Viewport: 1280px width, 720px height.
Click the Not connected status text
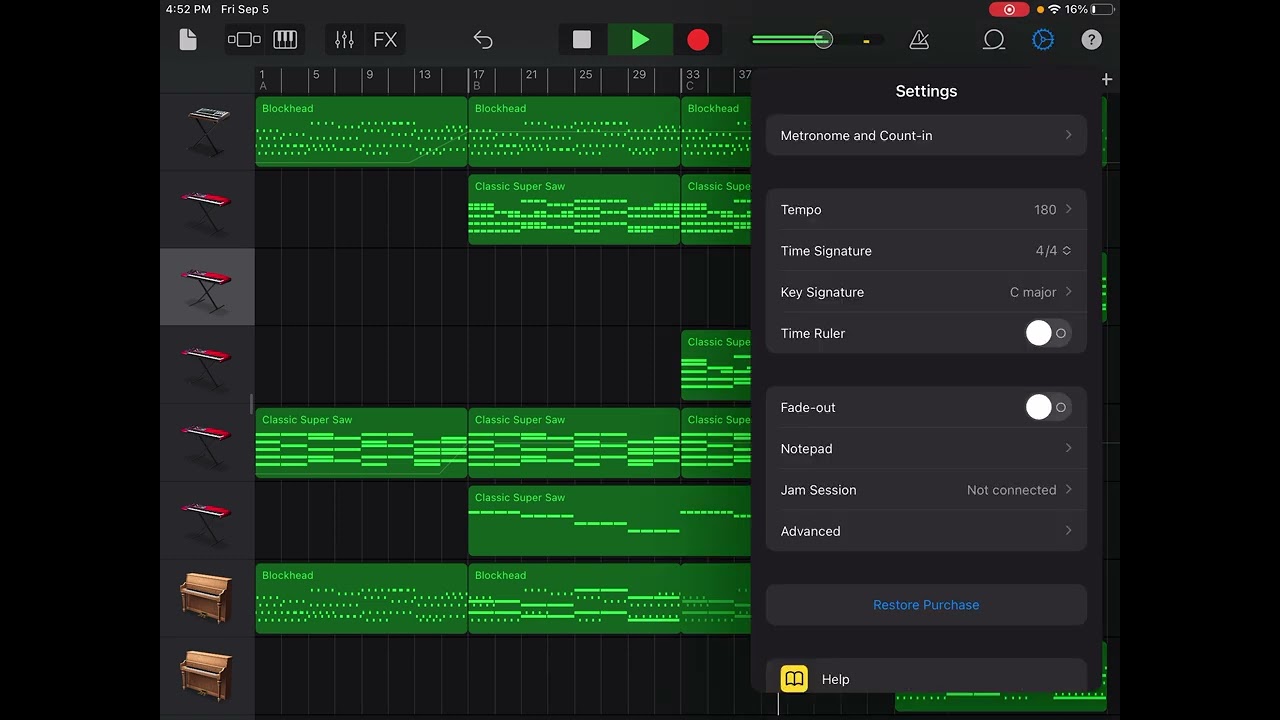1011,490
